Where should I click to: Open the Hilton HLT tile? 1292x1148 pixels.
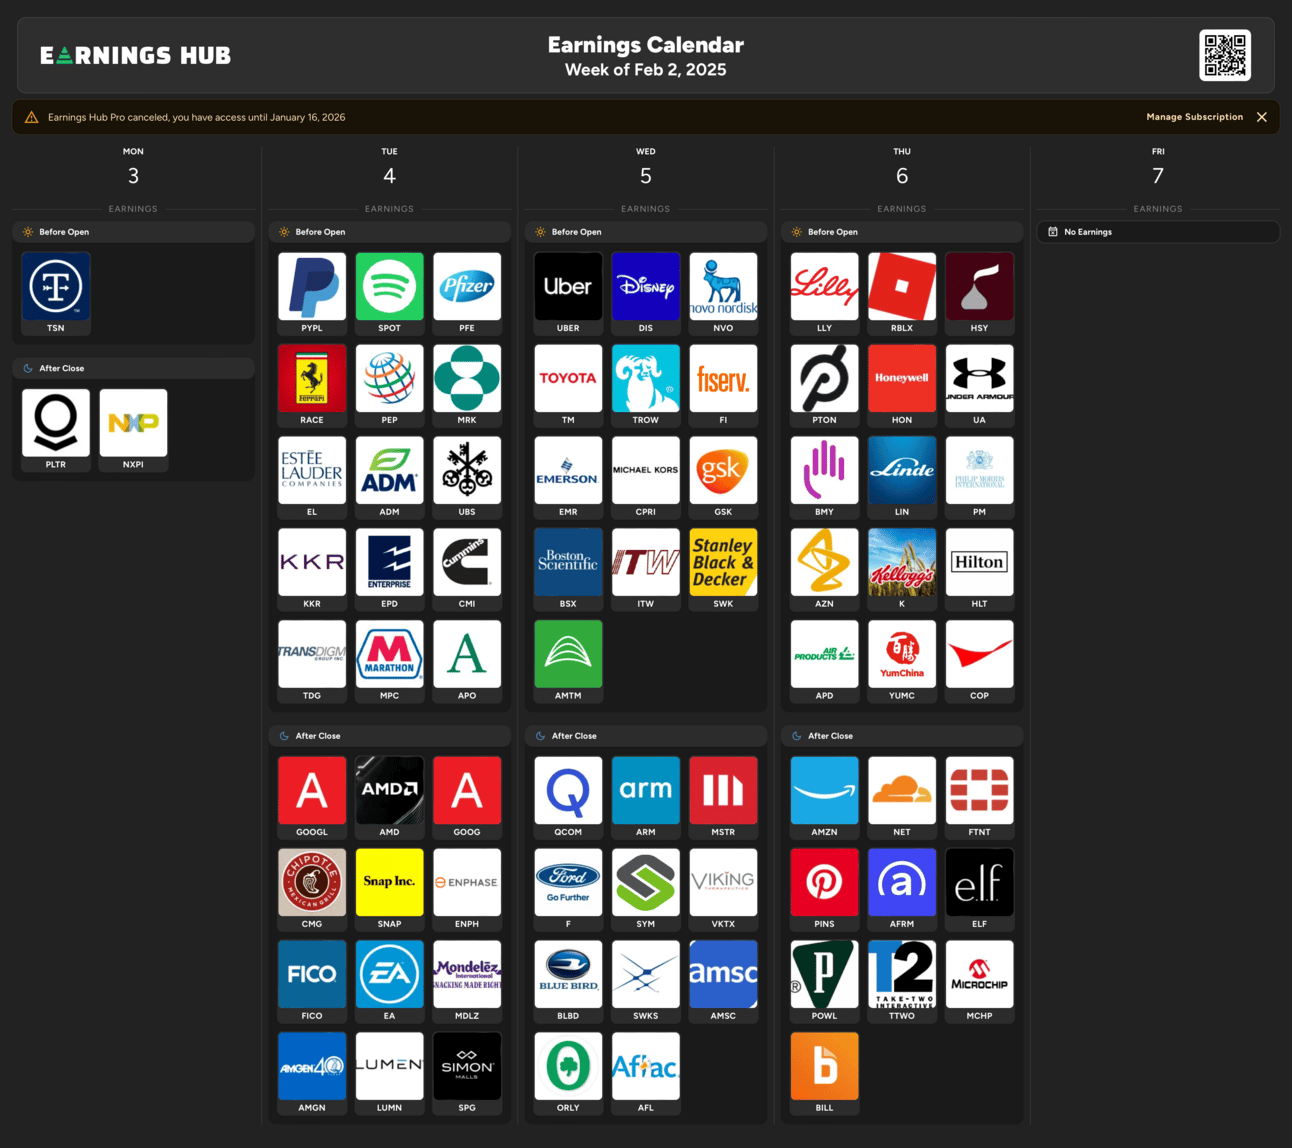coord(979,569)
